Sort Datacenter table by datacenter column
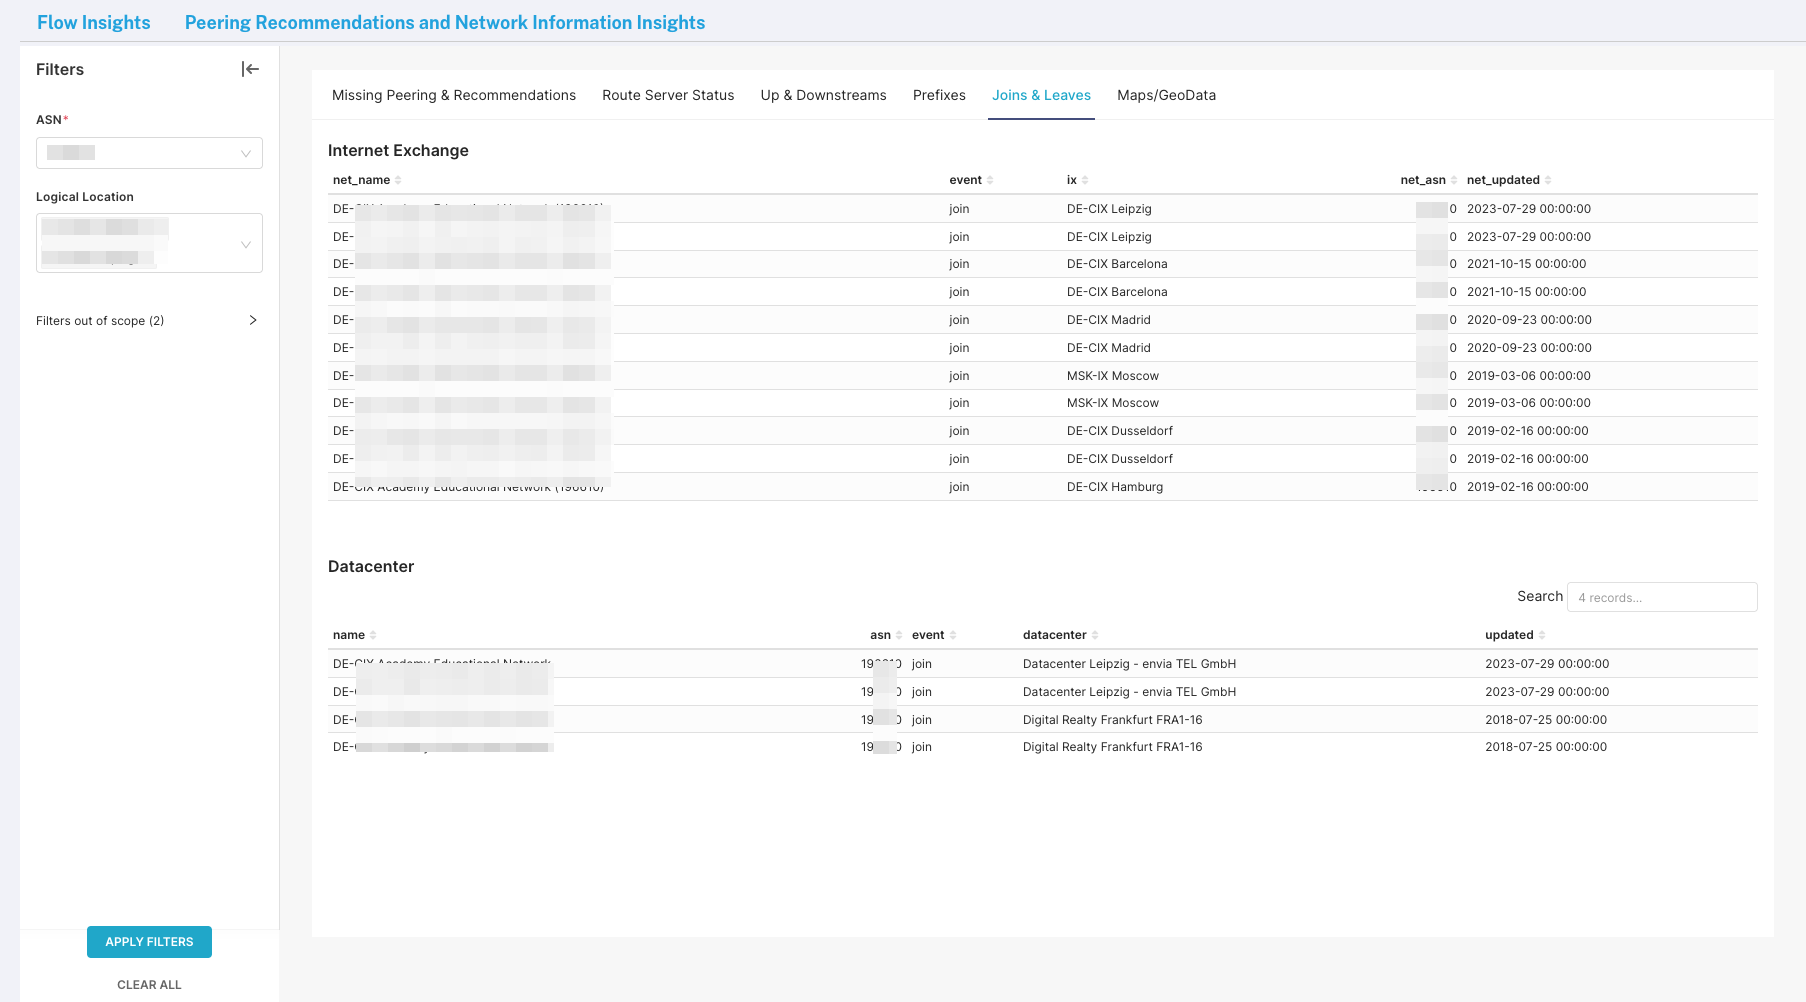Viewport: 1806px width, 1002px height. 1060,635
